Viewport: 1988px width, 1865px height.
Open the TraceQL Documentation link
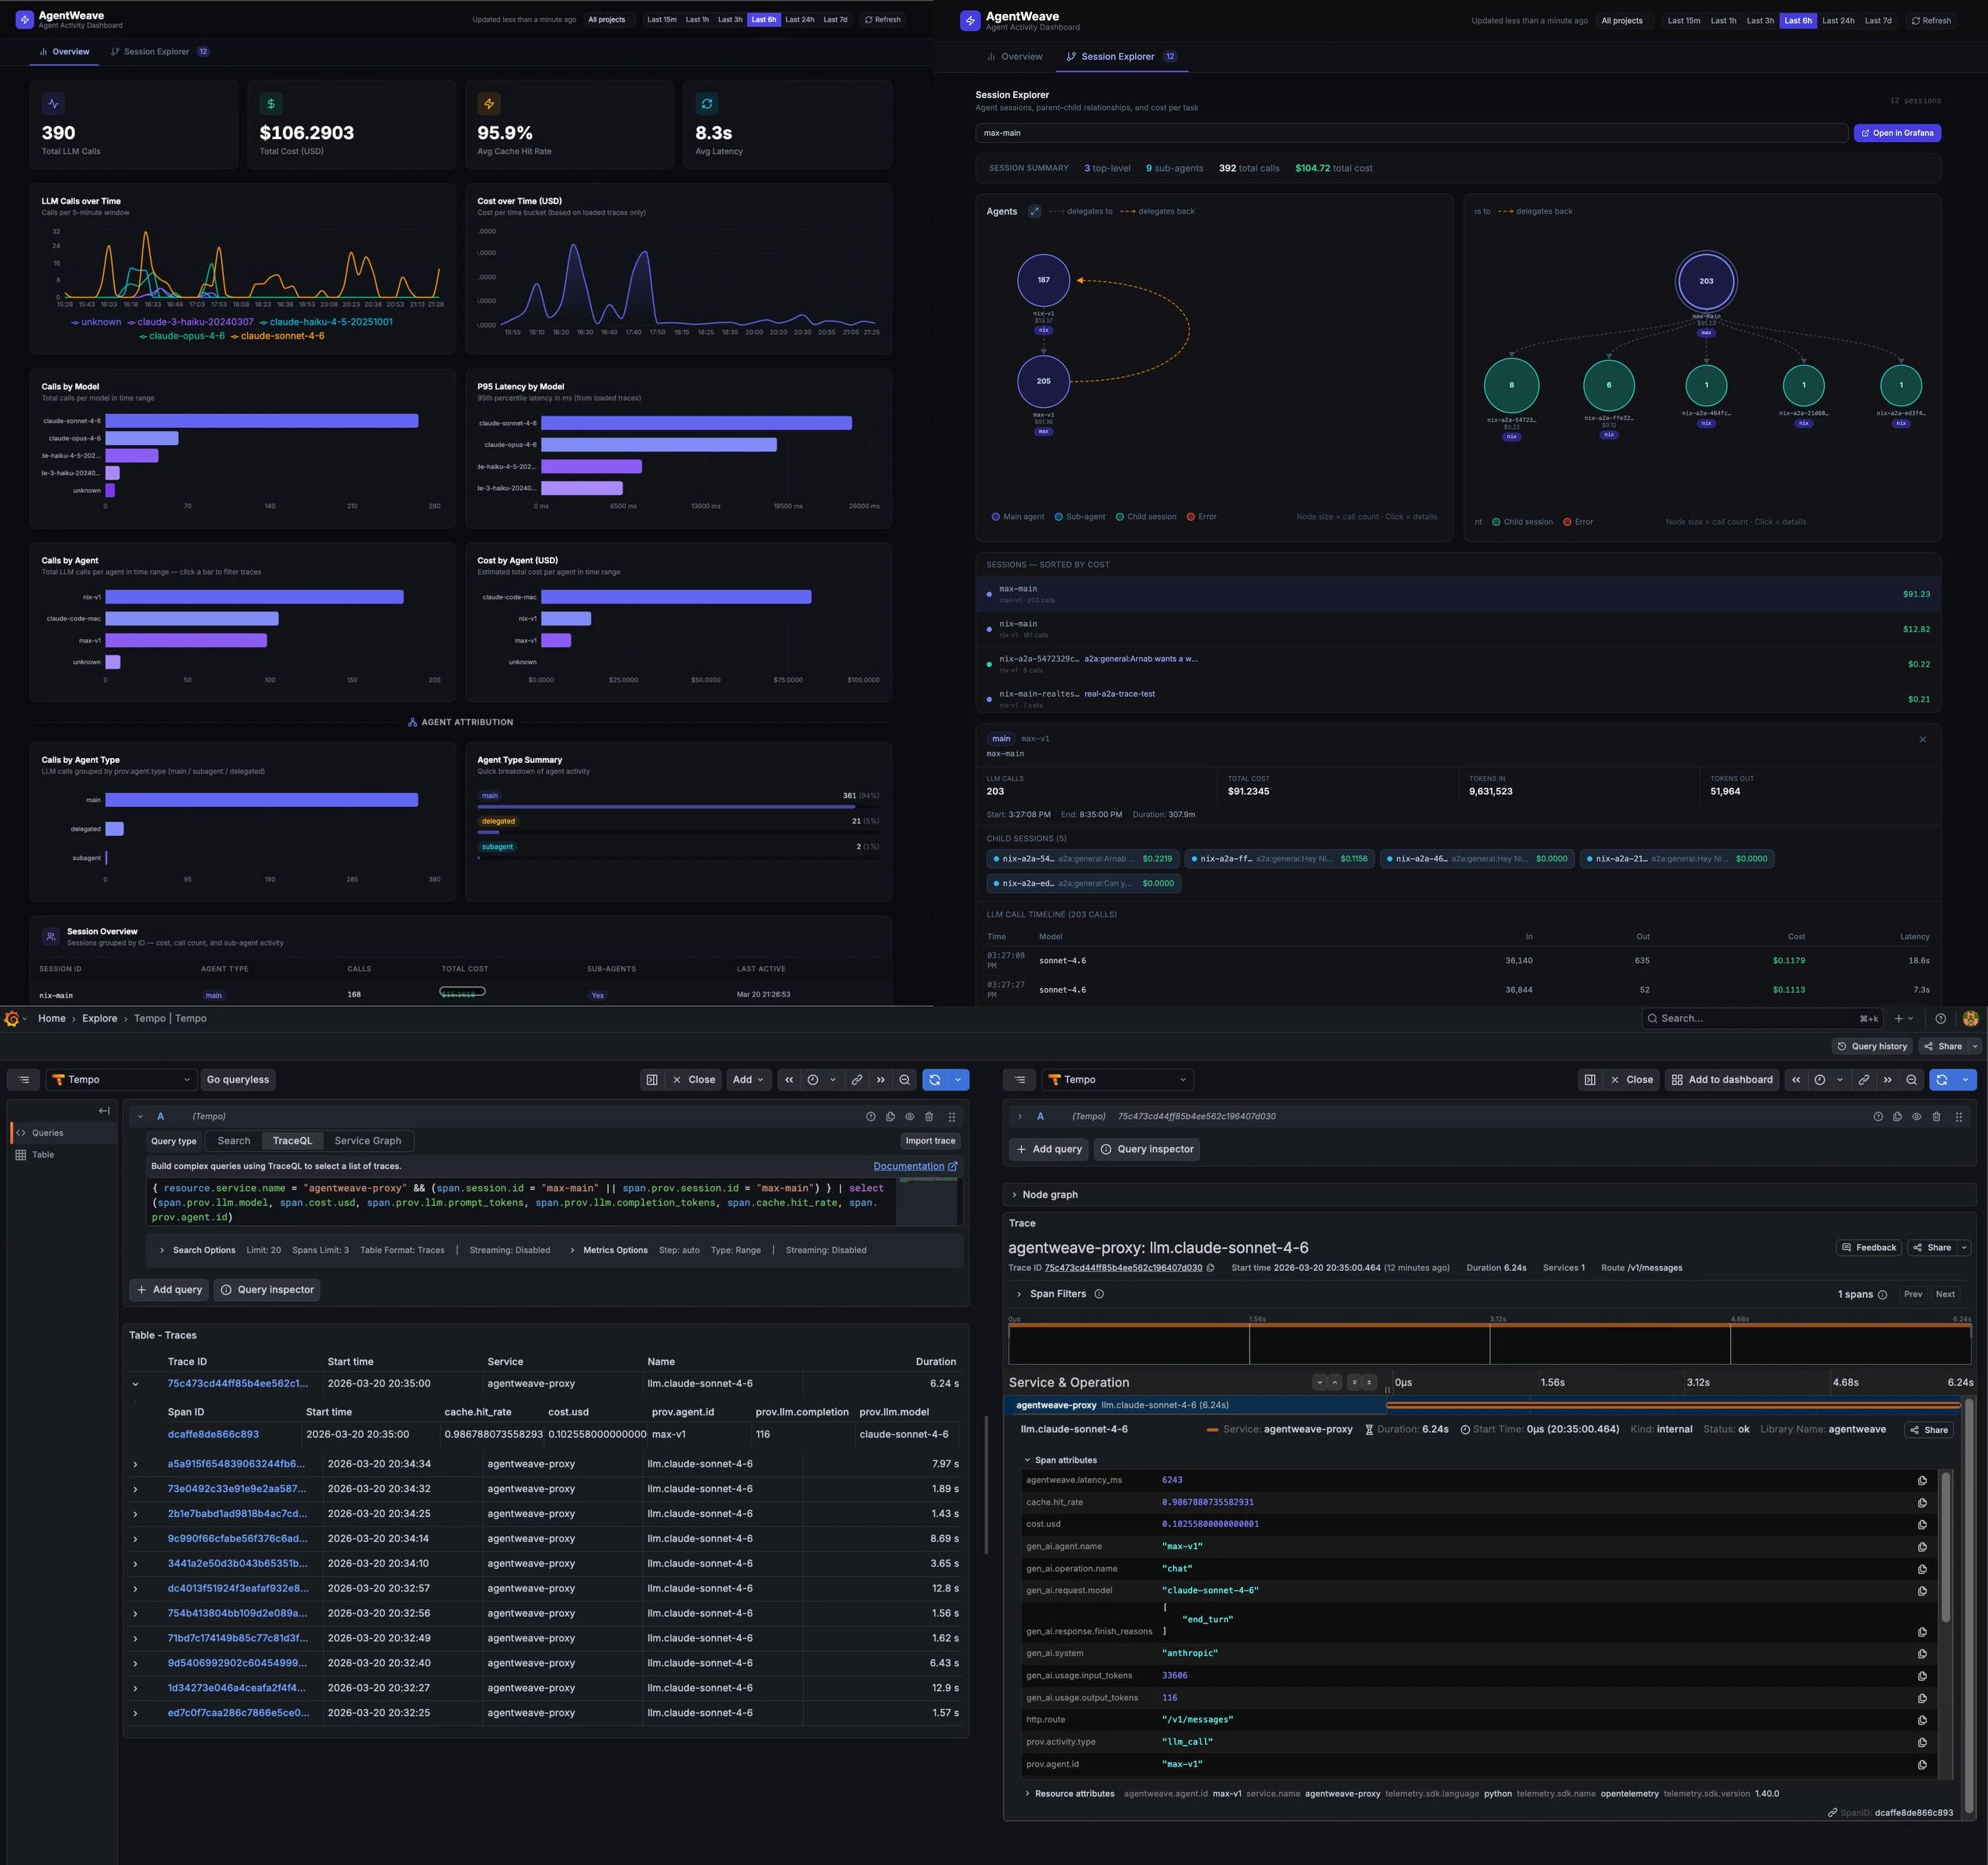909,1166
